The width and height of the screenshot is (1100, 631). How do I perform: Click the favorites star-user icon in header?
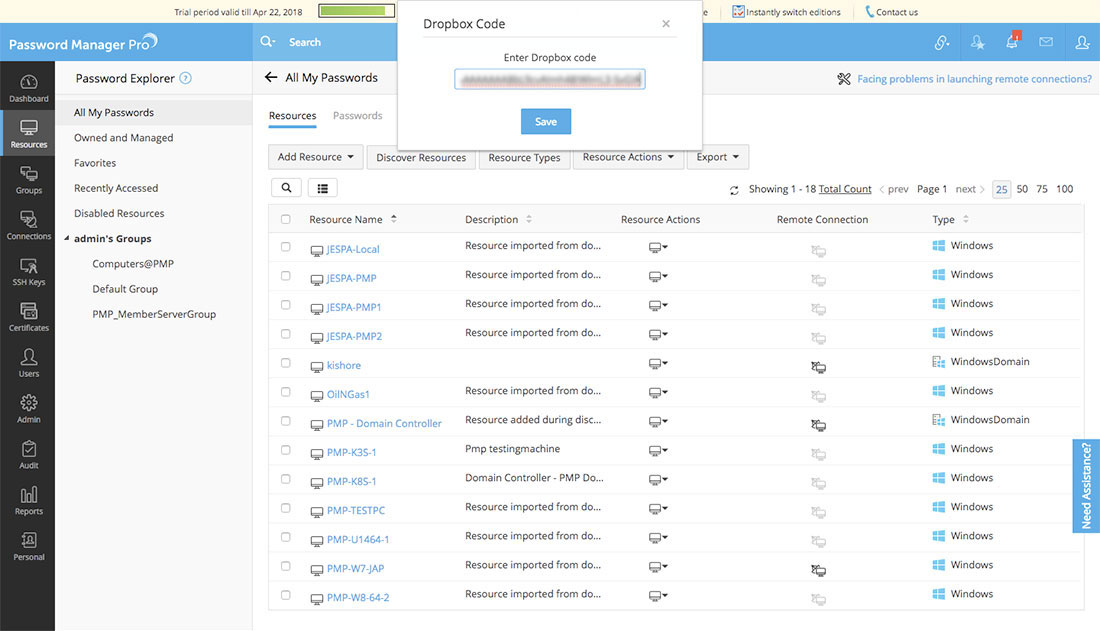click(x=977, y=43)
